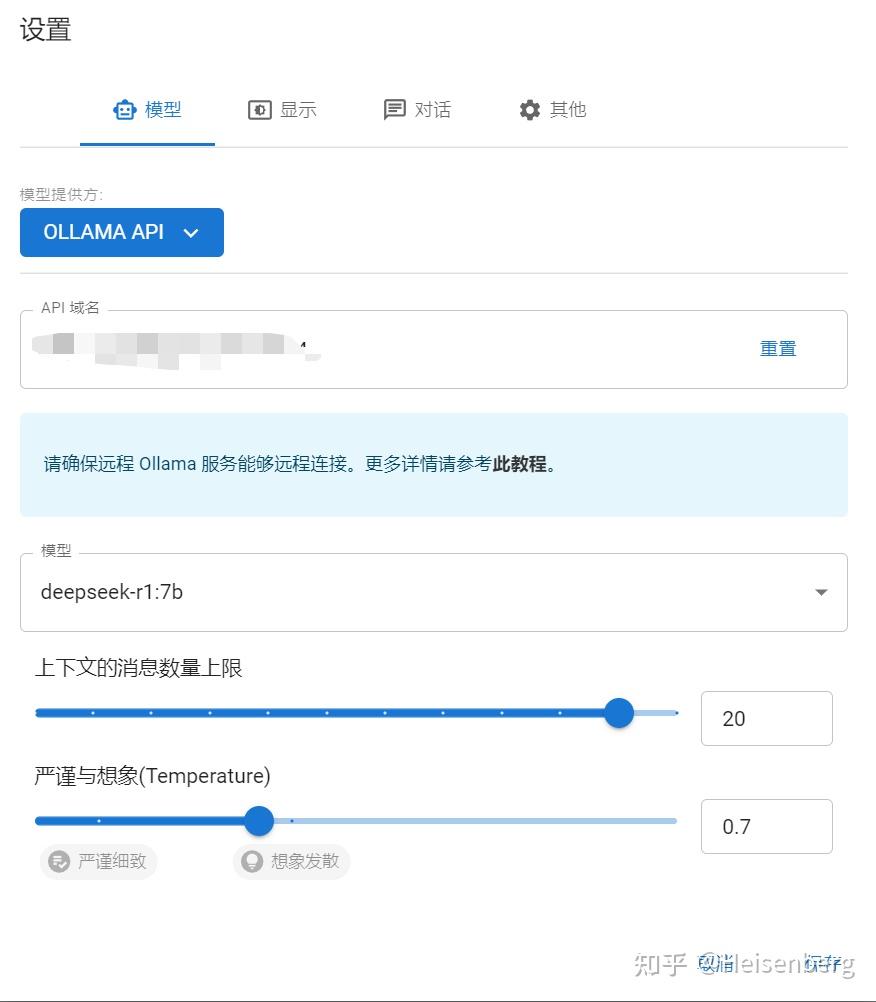Click the chat bubble icon next to 对话

pos(394,110)
